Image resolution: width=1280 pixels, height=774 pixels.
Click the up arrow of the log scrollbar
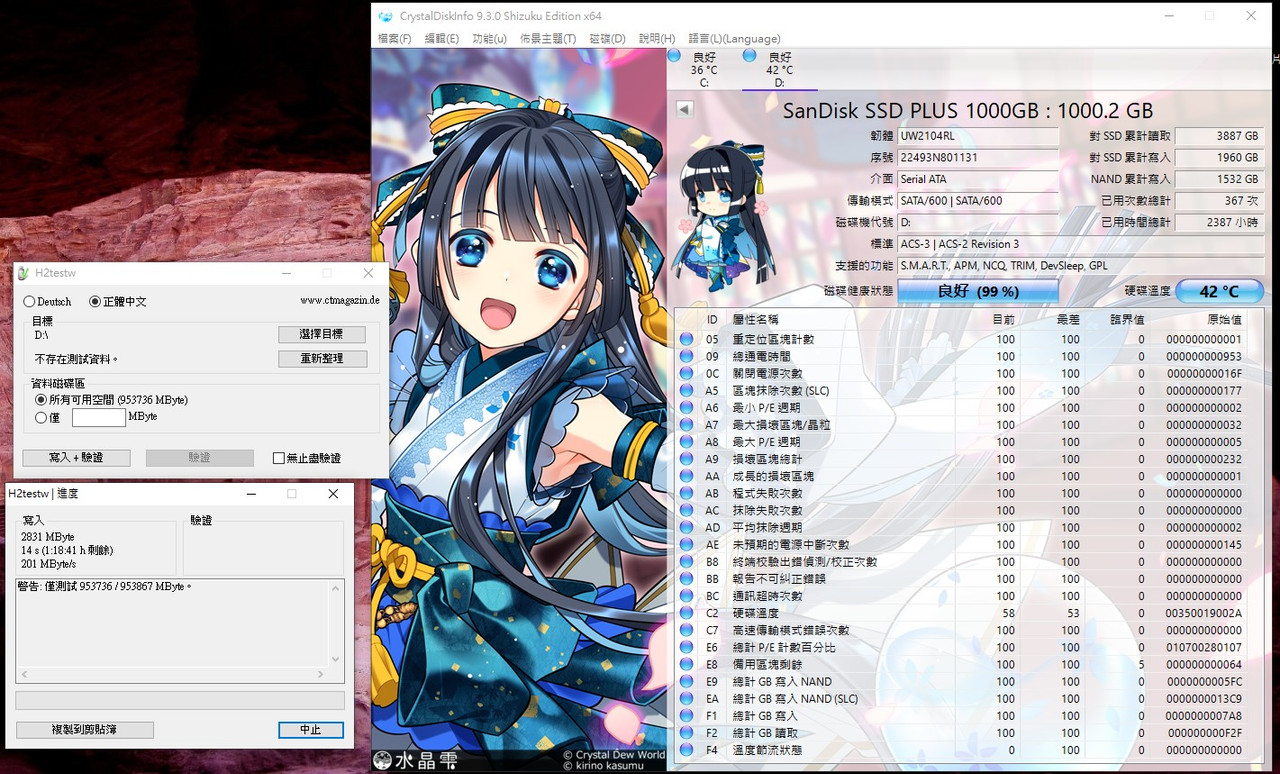click(336, 587)
